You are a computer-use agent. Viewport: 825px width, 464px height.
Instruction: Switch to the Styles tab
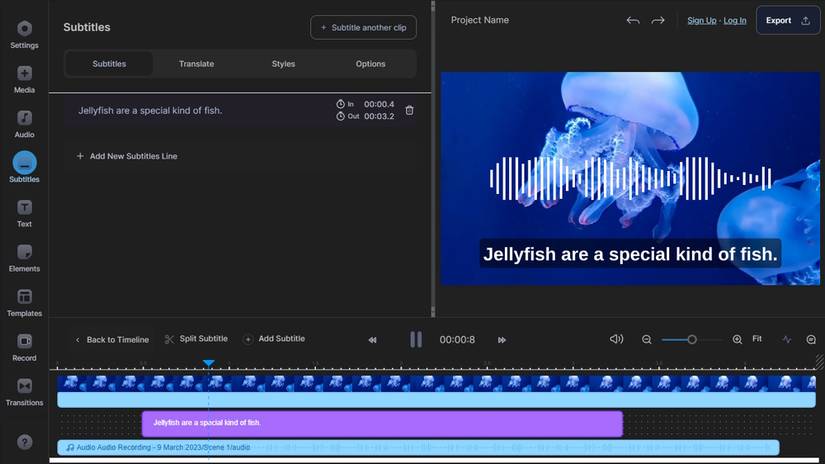click(x=283, y=64)
